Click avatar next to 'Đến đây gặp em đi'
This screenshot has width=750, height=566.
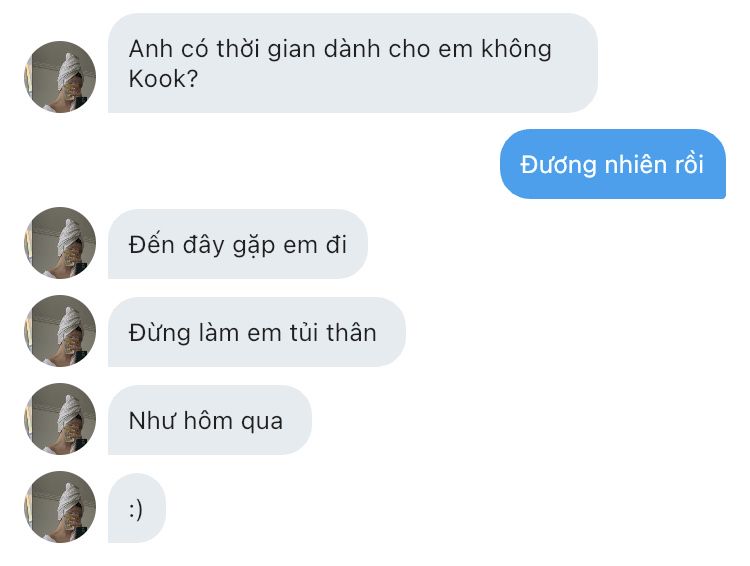60,243
